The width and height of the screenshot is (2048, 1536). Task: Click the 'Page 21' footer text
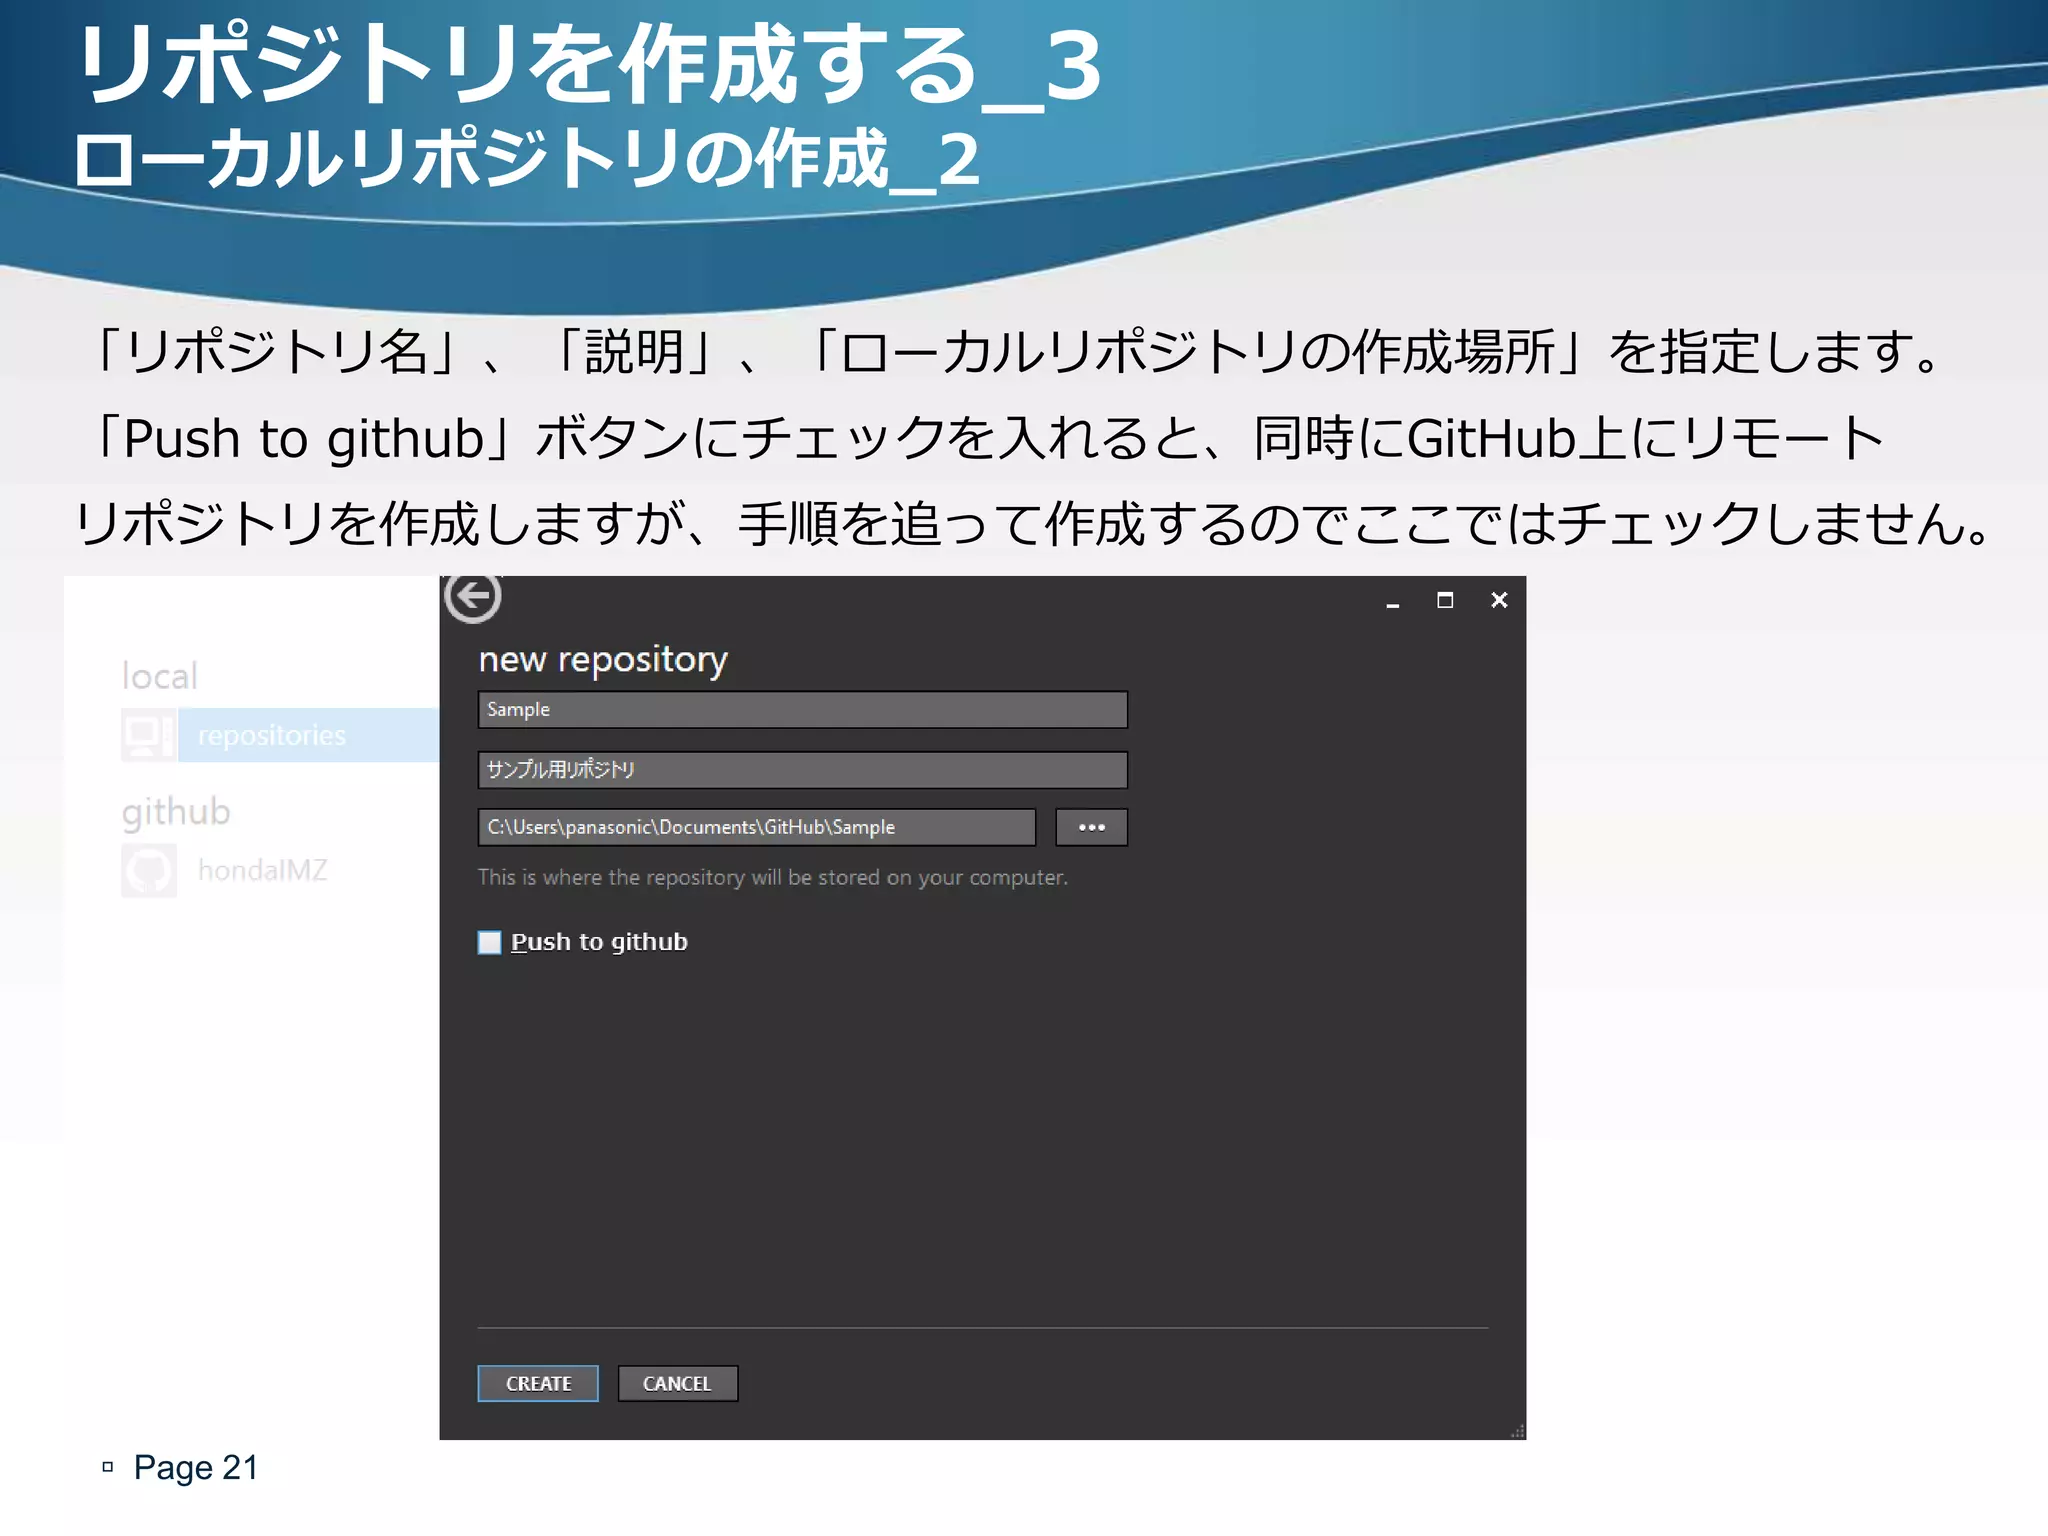click(x=196, y=1467)
